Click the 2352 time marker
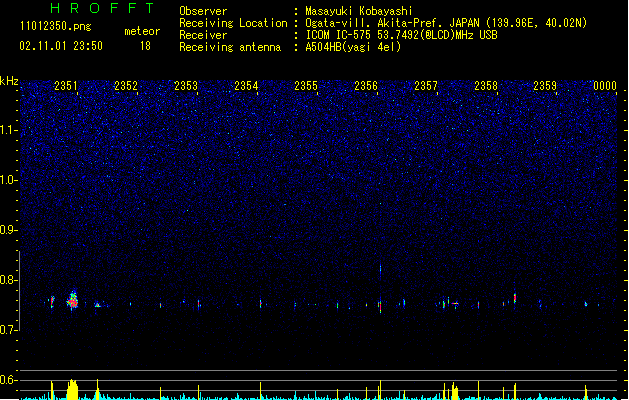 126,86
